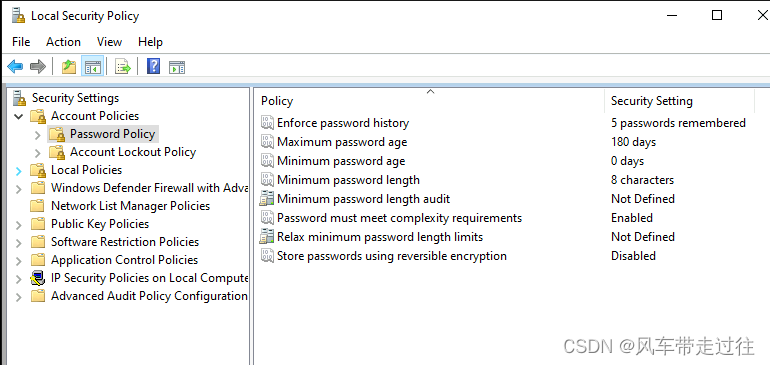Click the IP Security Policies computer icon
The image size is (770, 365).
(x=38, y=278)
